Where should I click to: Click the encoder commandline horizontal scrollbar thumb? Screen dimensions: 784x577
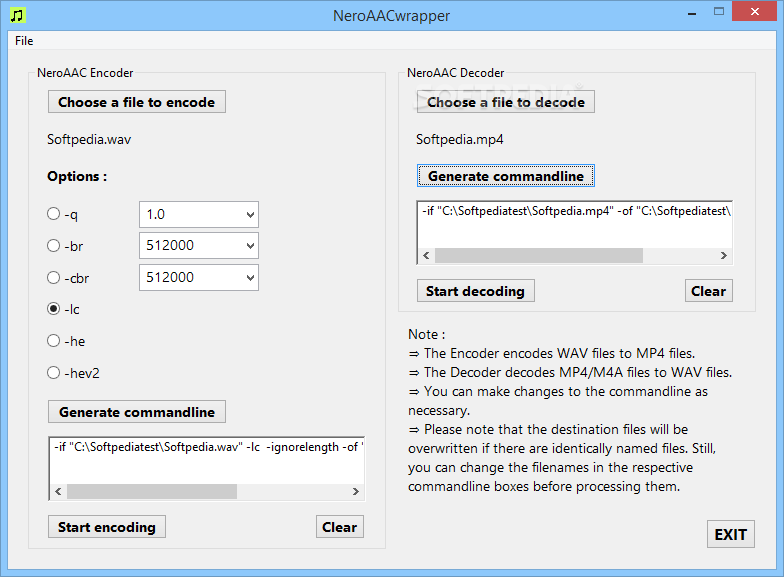click(152, 492)
